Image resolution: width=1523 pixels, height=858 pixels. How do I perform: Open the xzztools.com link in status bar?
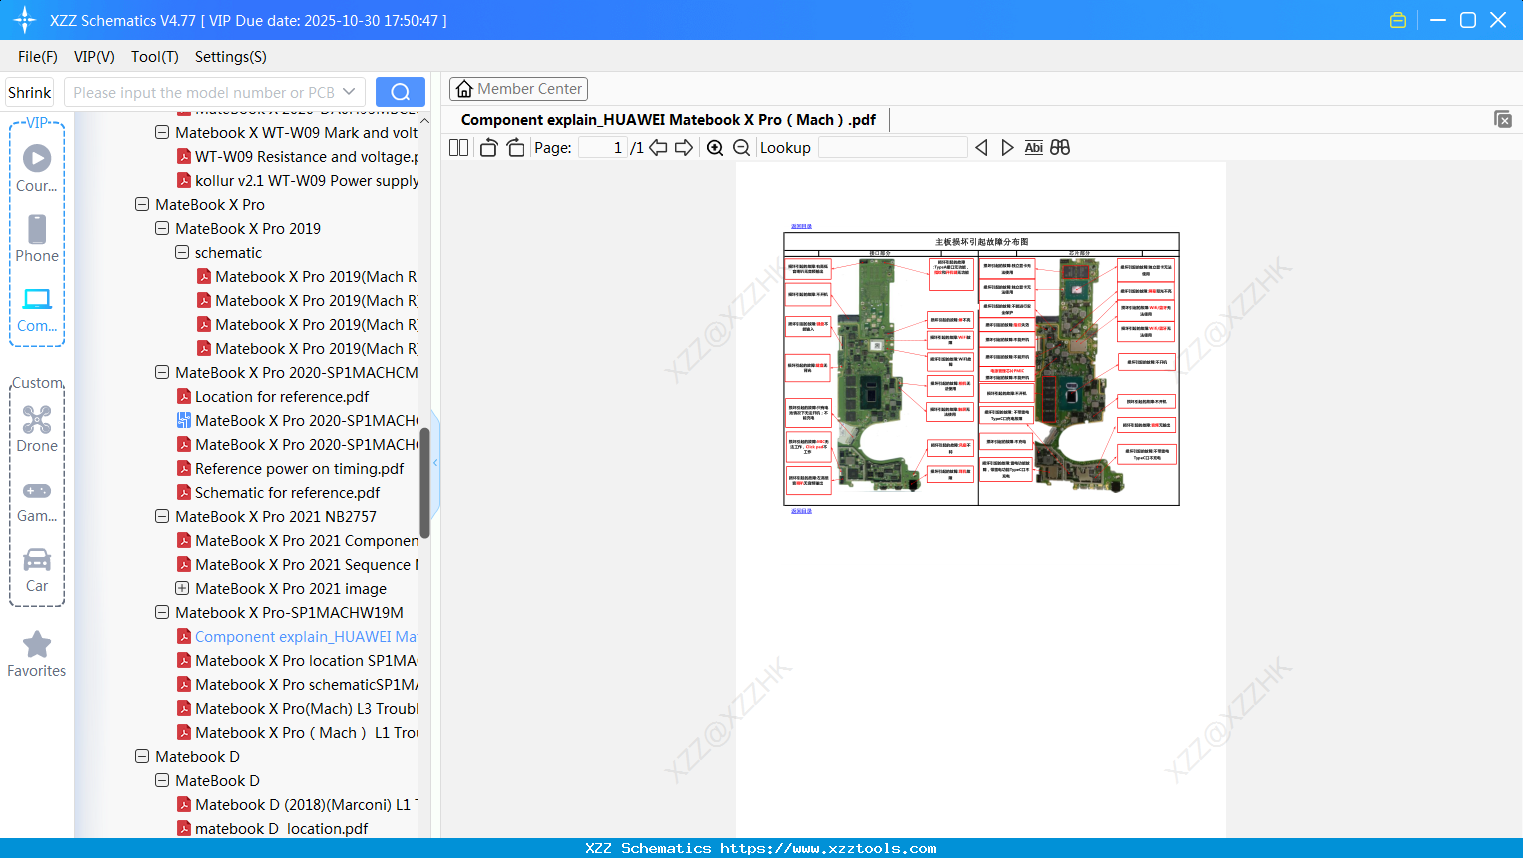(828, 848)
